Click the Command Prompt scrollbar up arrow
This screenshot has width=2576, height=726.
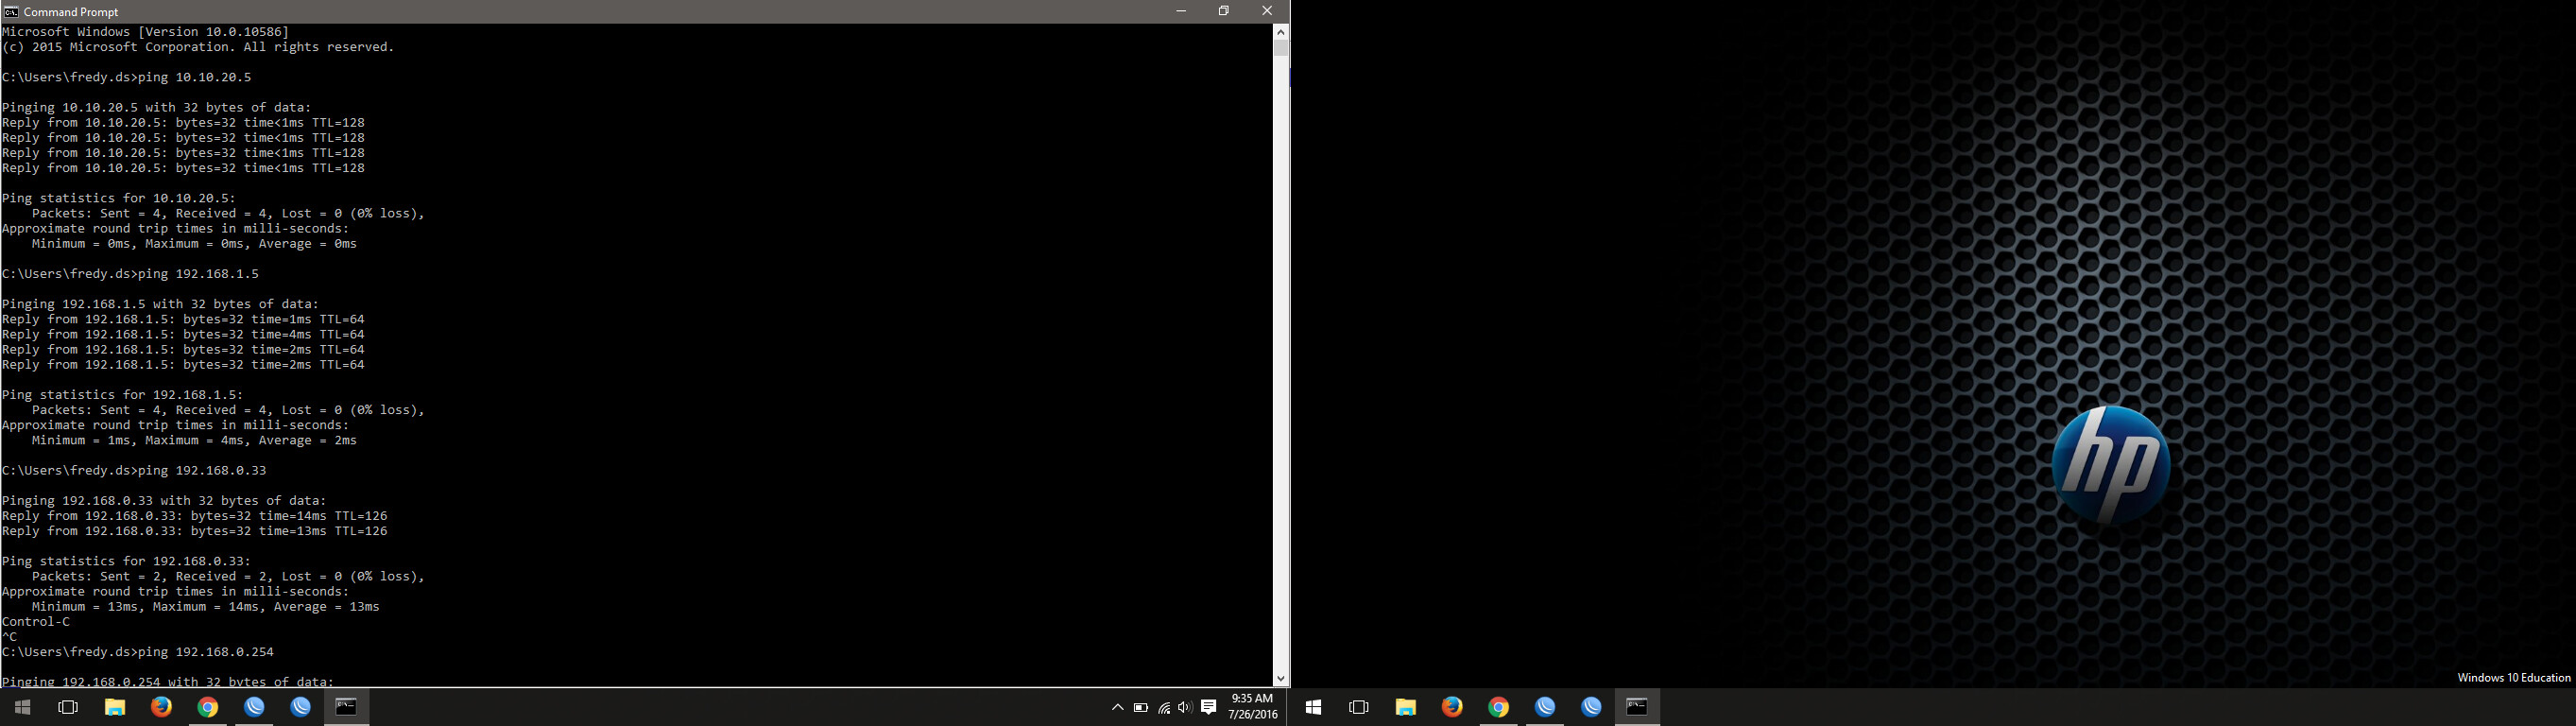click(1280, 32)
